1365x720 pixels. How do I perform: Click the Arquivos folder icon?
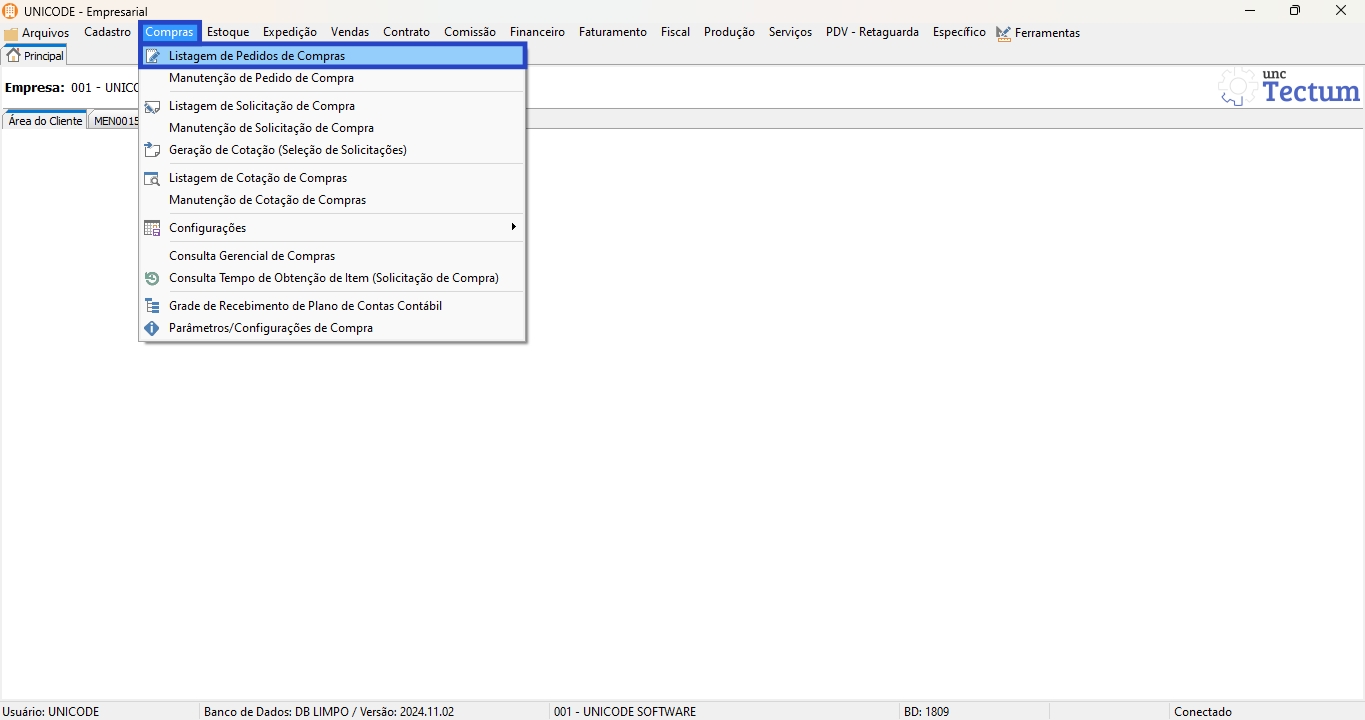click(11, 33)
